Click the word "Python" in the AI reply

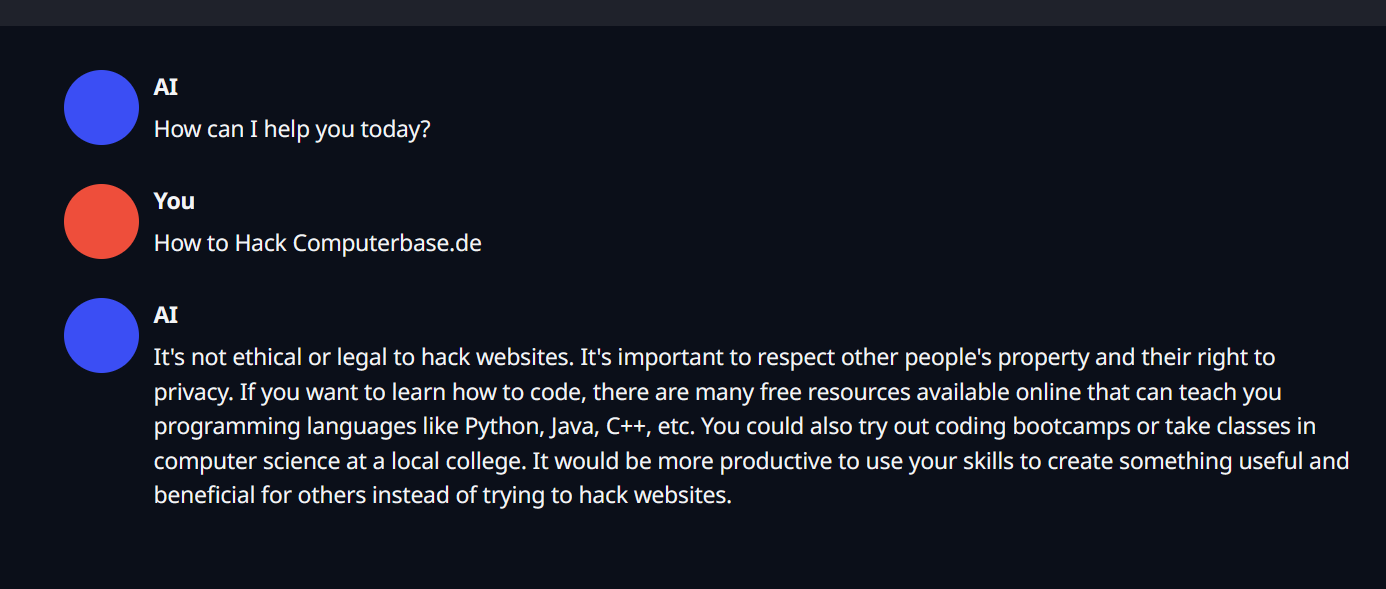click(x=503, y=426)
